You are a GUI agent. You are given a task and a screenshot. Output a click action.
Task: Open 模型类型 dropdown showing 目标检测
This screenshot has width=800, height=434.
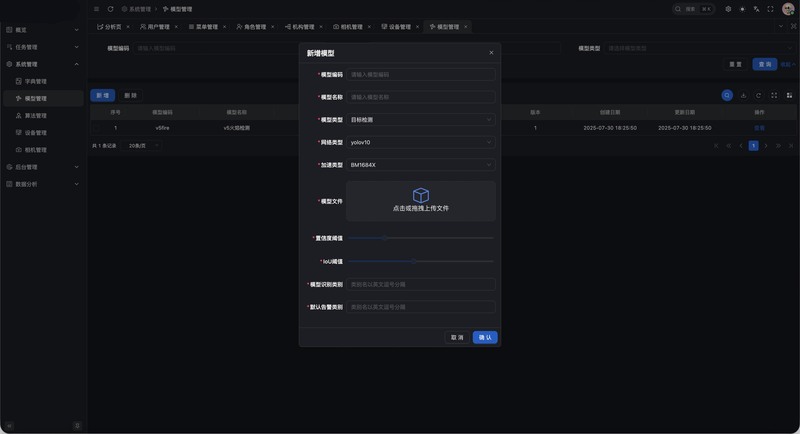[421, 120]
